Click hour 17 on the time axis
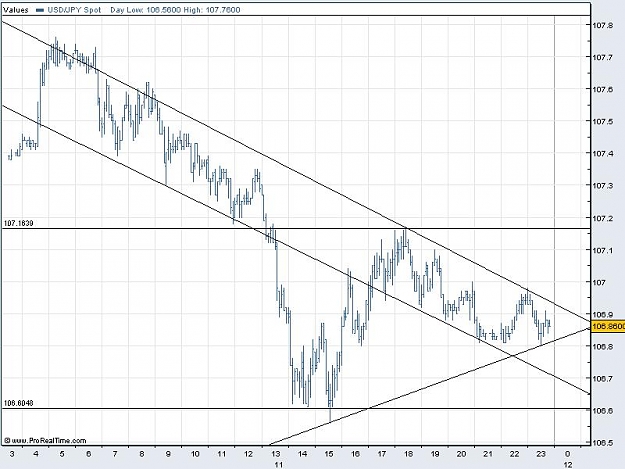 381,453
